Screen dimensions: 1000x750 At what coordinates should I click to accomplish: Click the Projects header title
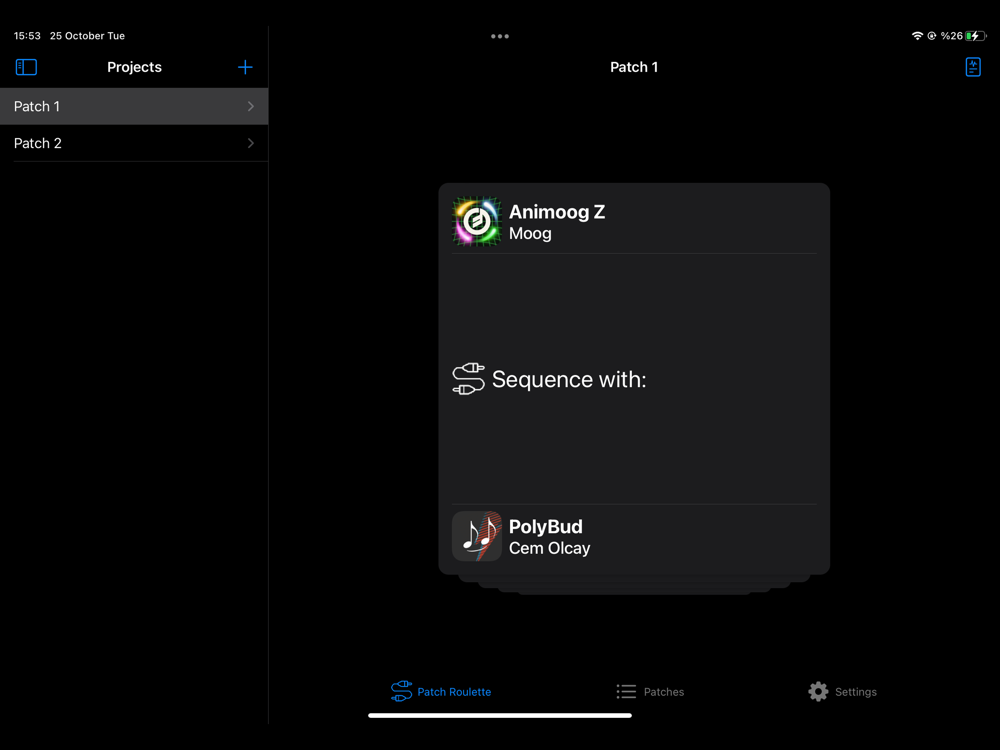(135, 67)
